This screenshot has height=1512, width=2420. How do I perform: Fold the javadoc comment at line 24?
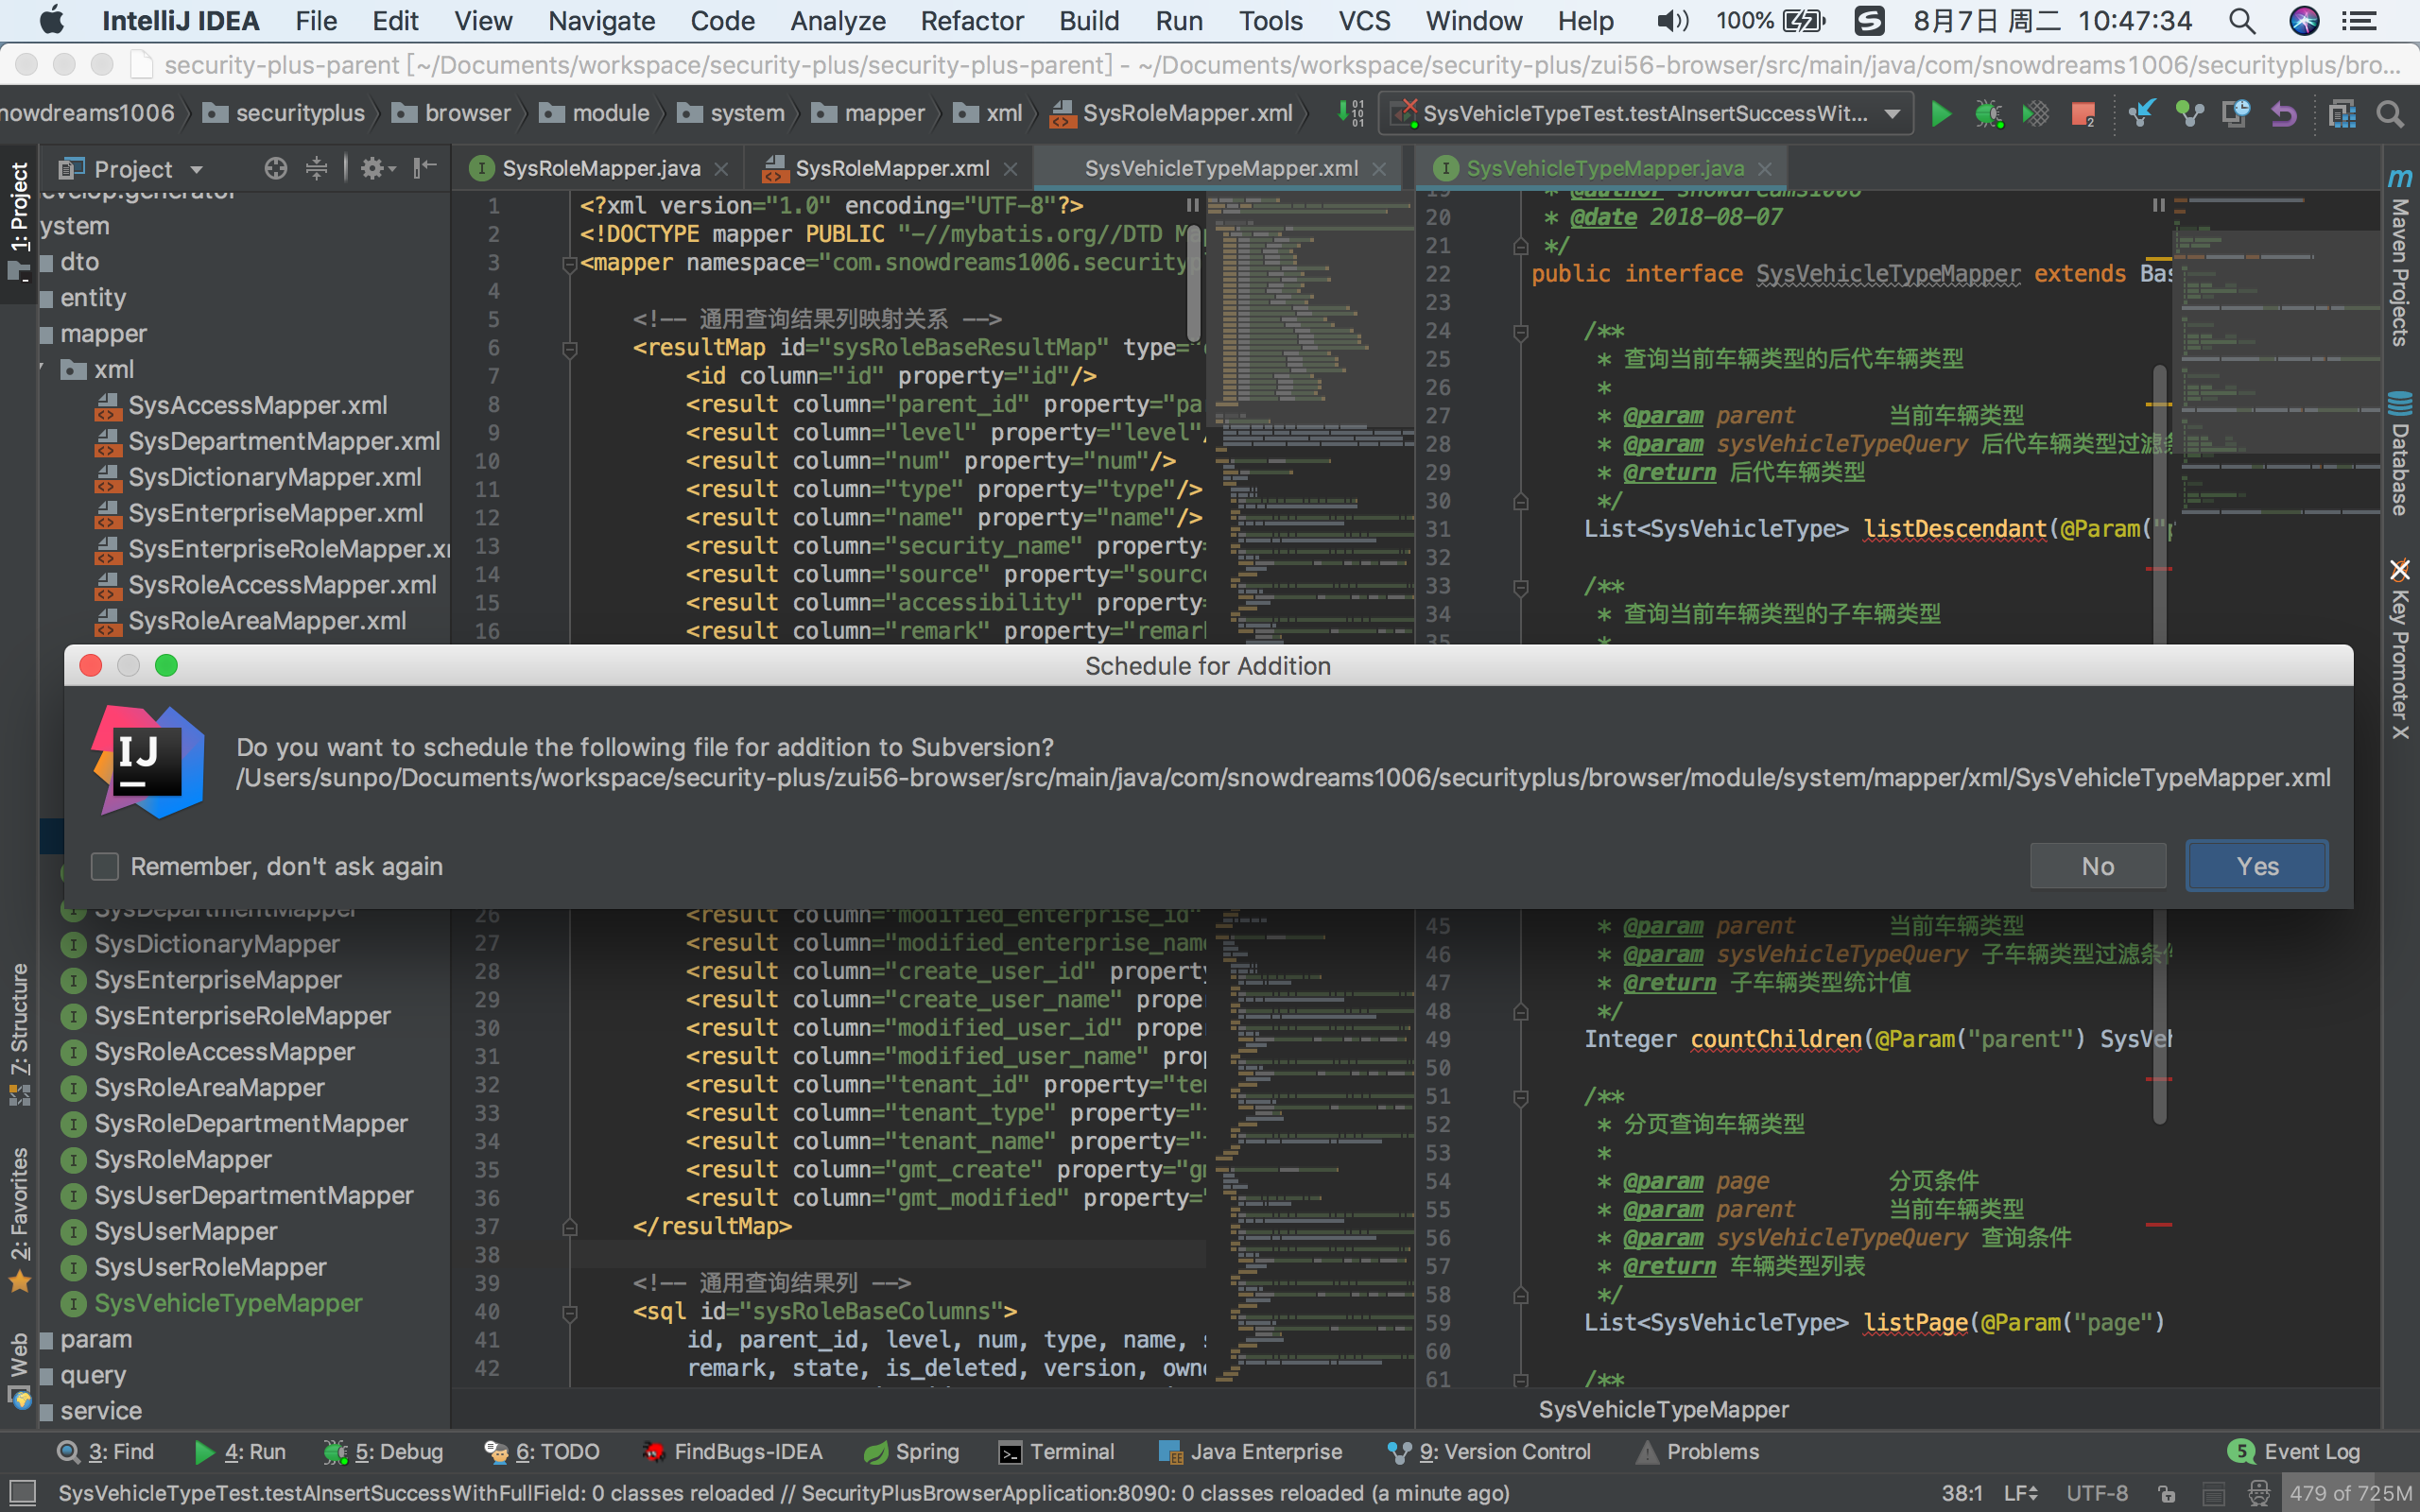pyautogui.click(x=1520, y=331)
